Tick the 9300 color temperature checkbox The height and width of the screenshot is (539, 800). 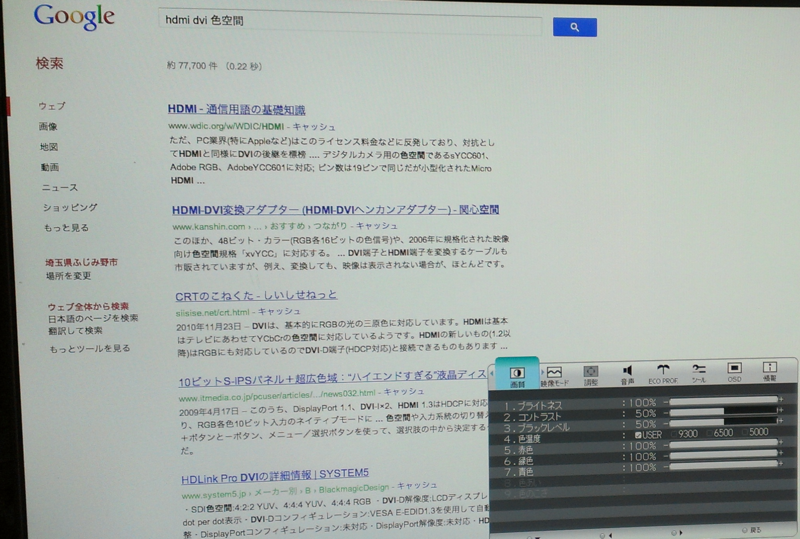pos(674,434)
